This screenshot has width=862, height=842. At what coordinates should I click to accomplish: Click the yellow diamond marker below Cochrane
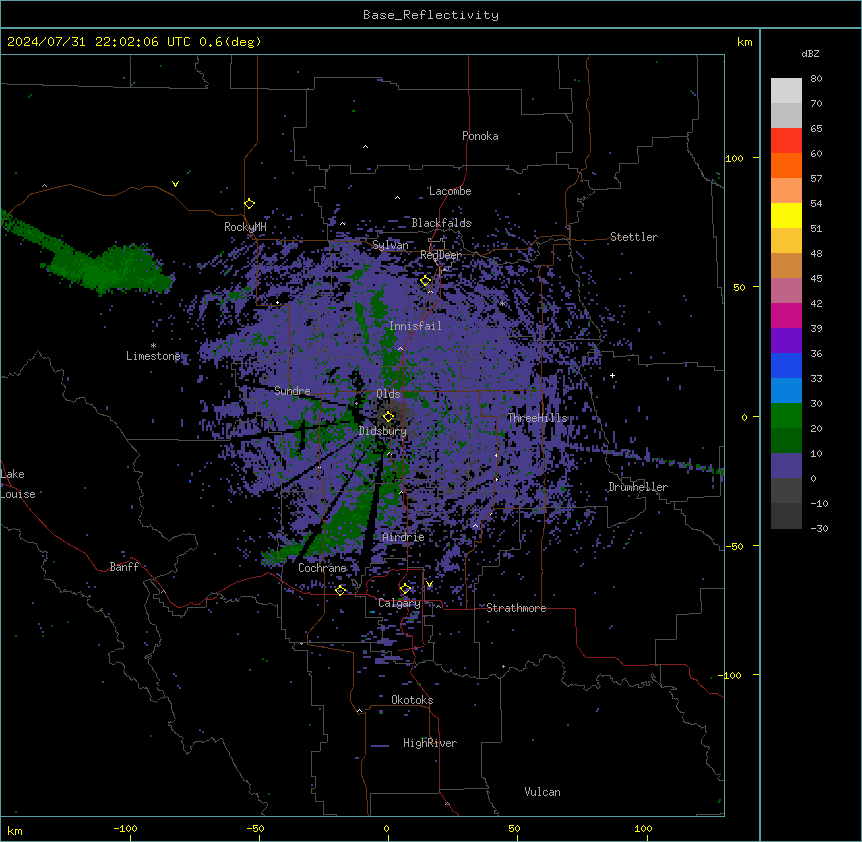341,591
